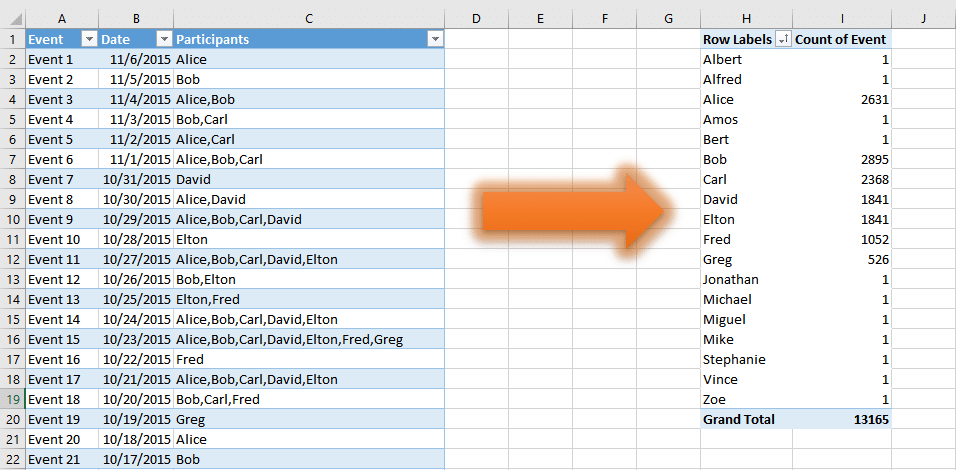Select column G header

668,19
